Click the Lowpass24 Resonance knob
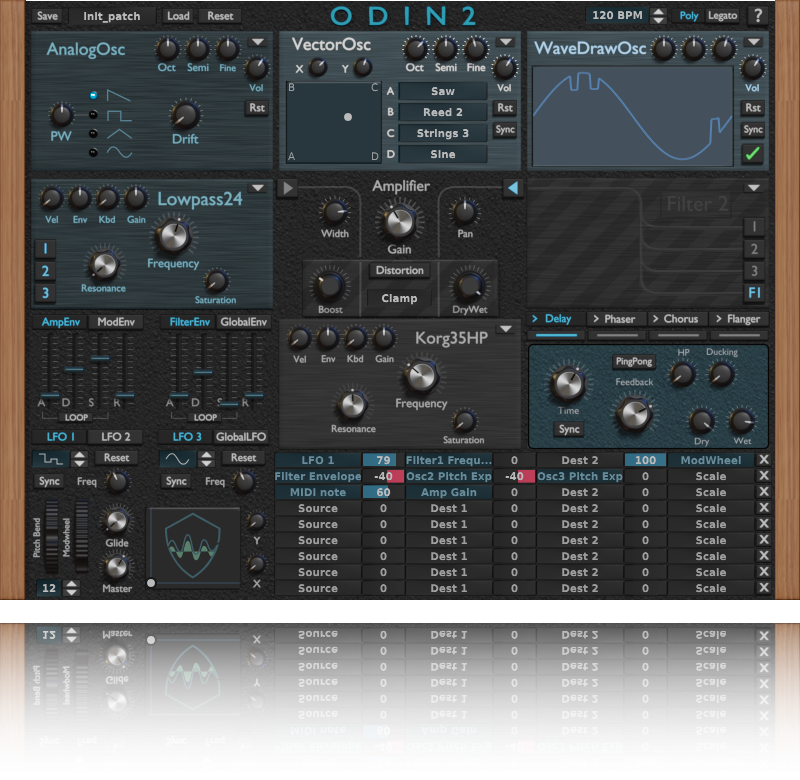 point(104,264)
